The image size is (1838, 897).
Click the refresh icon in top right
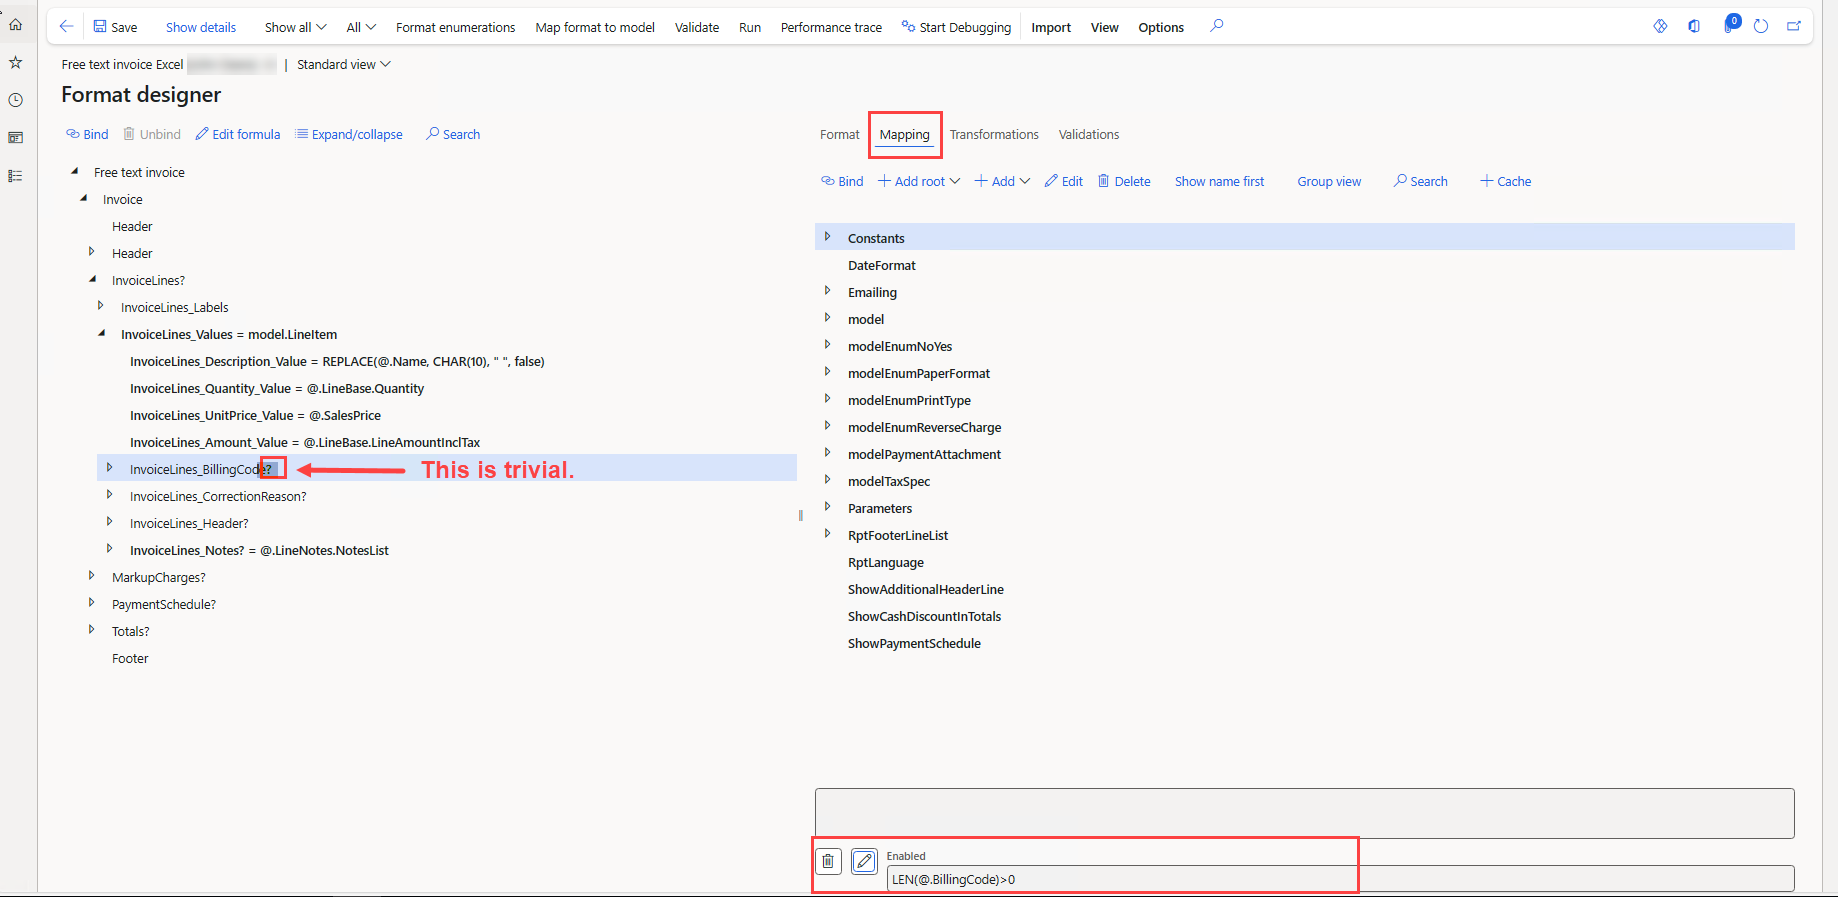(x=1761, y=27)
